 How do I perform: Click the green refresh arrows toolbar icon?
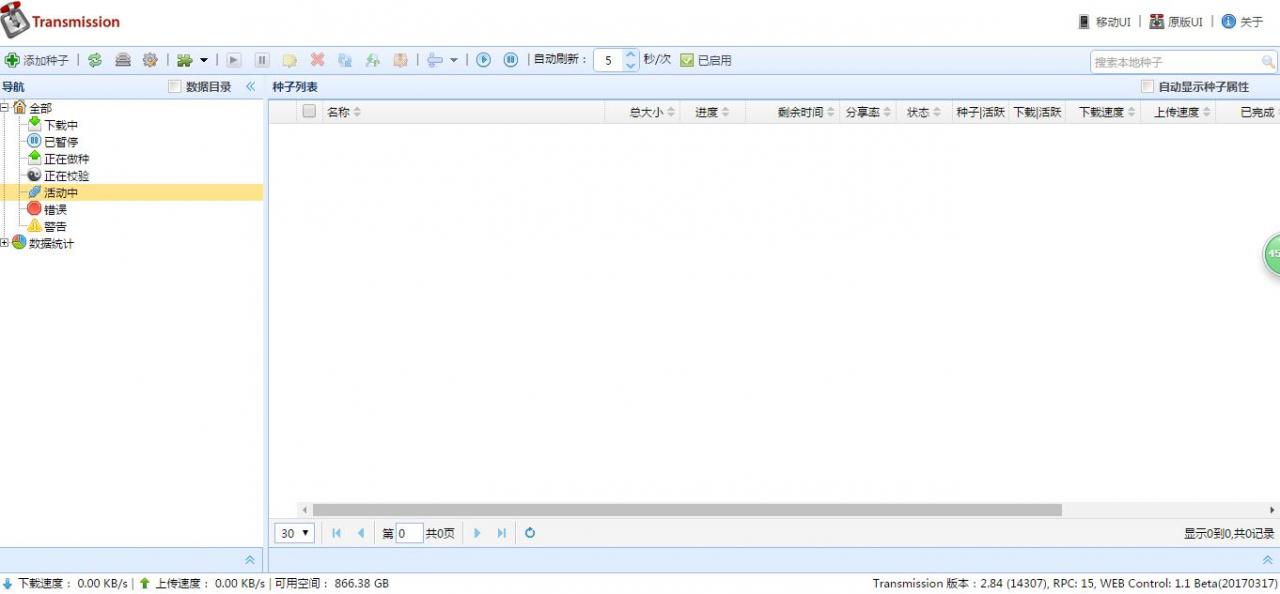(x=95, y=60)
